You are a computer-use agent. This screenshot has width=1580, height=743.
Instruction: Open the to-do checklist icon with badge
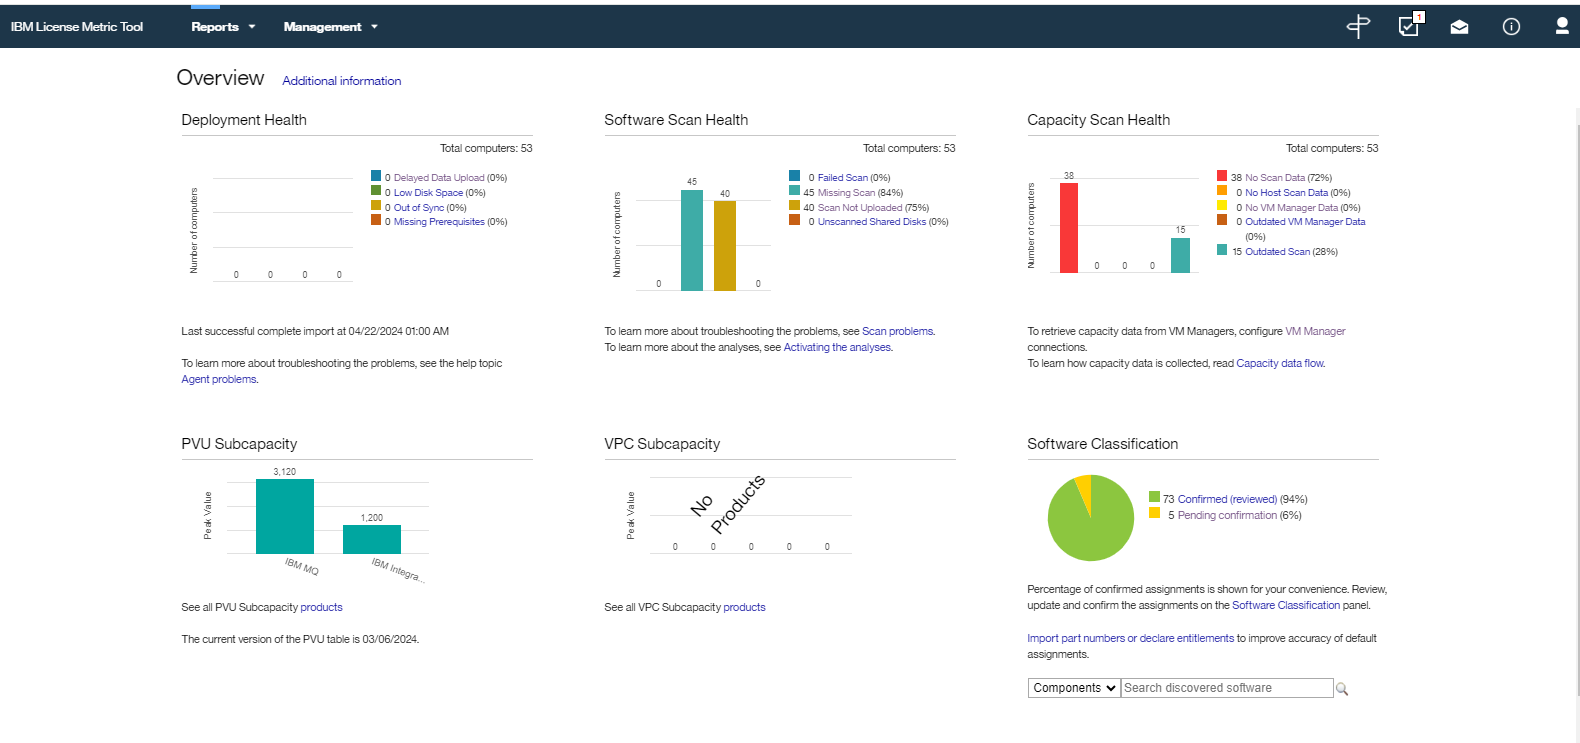(x=1410, y=25)
